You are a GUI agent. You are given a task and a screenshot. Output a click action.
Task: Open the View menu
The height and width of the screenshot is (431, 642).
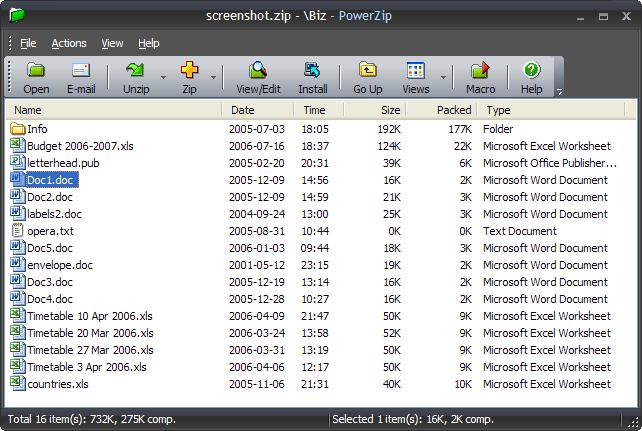click(112, 43)
